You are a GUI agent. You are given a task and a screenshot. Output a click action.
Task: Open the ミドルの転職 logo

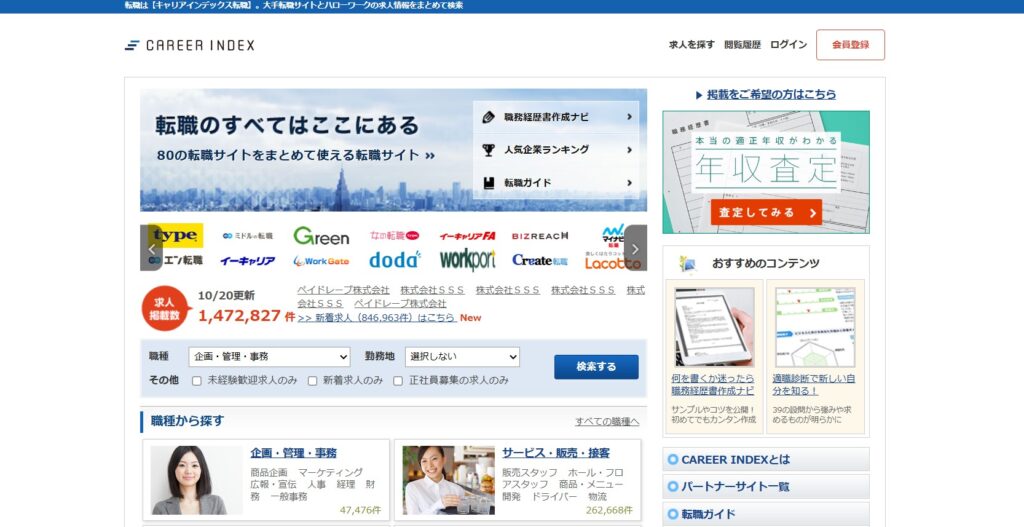pos(248,236)
